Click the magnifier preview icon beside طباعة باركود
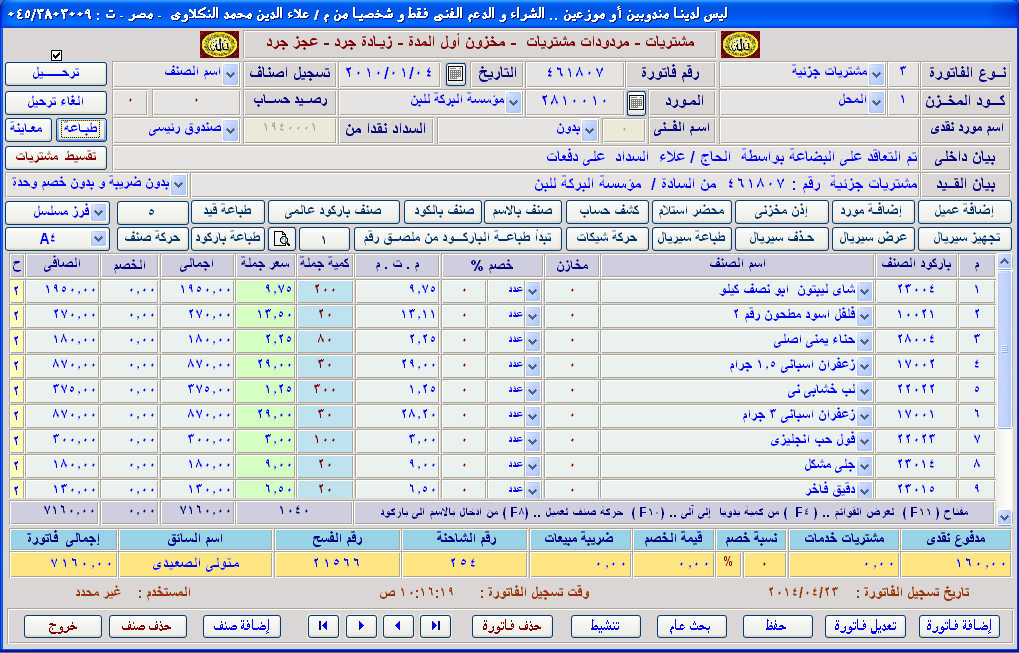 pyautogui.click(x=283, y=239)
